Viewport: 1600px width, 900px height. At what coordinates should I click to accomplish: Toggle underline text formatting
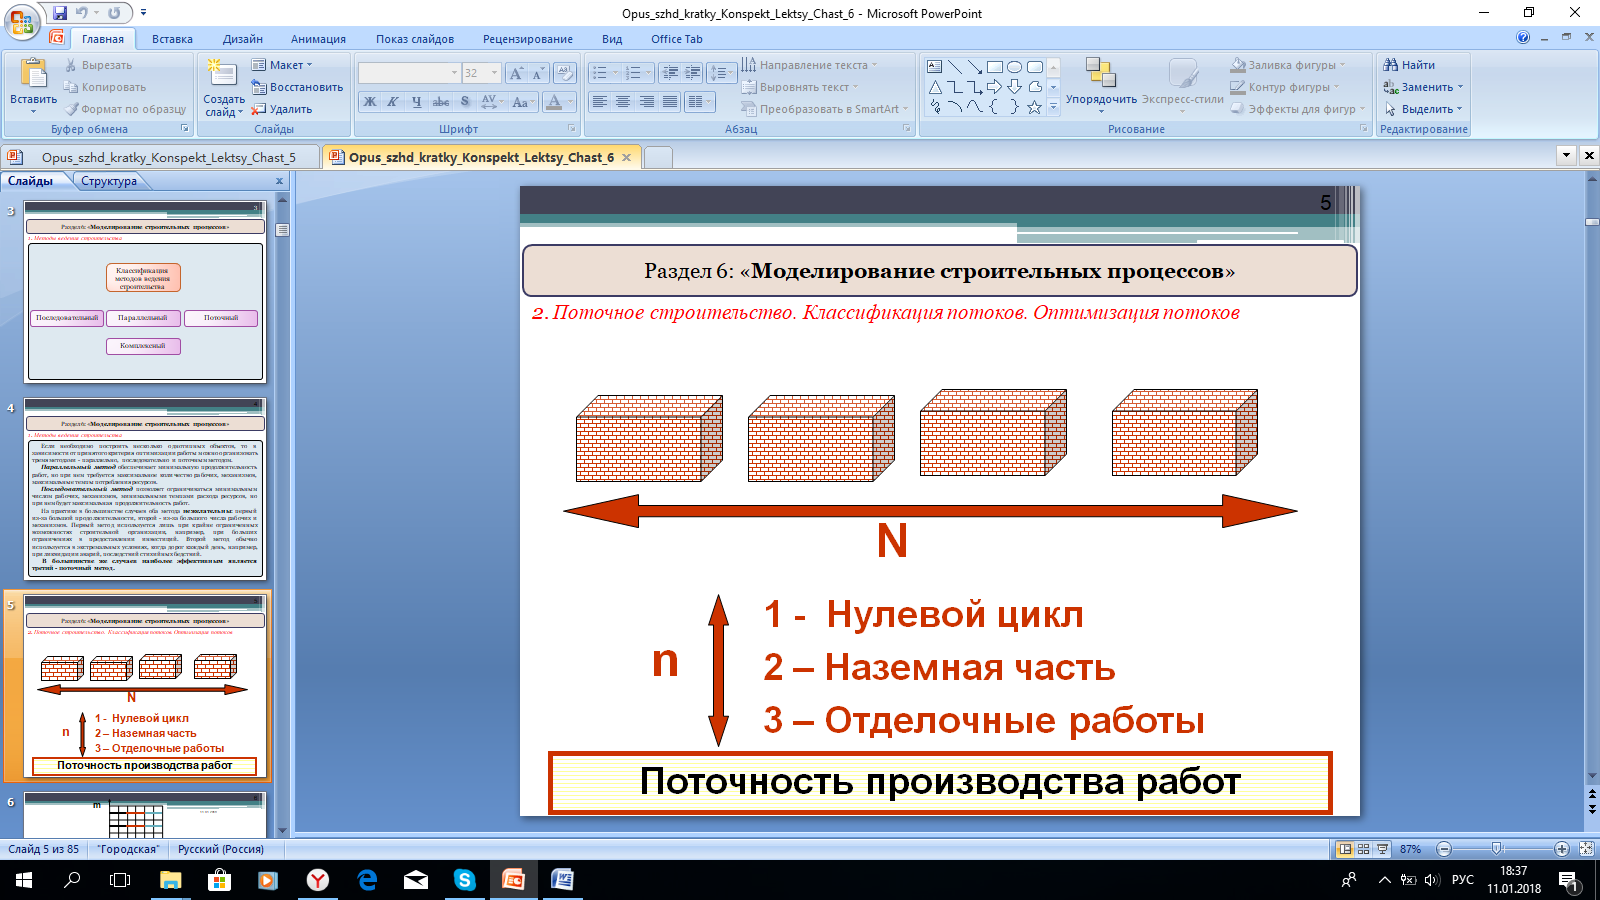(417, 102)
